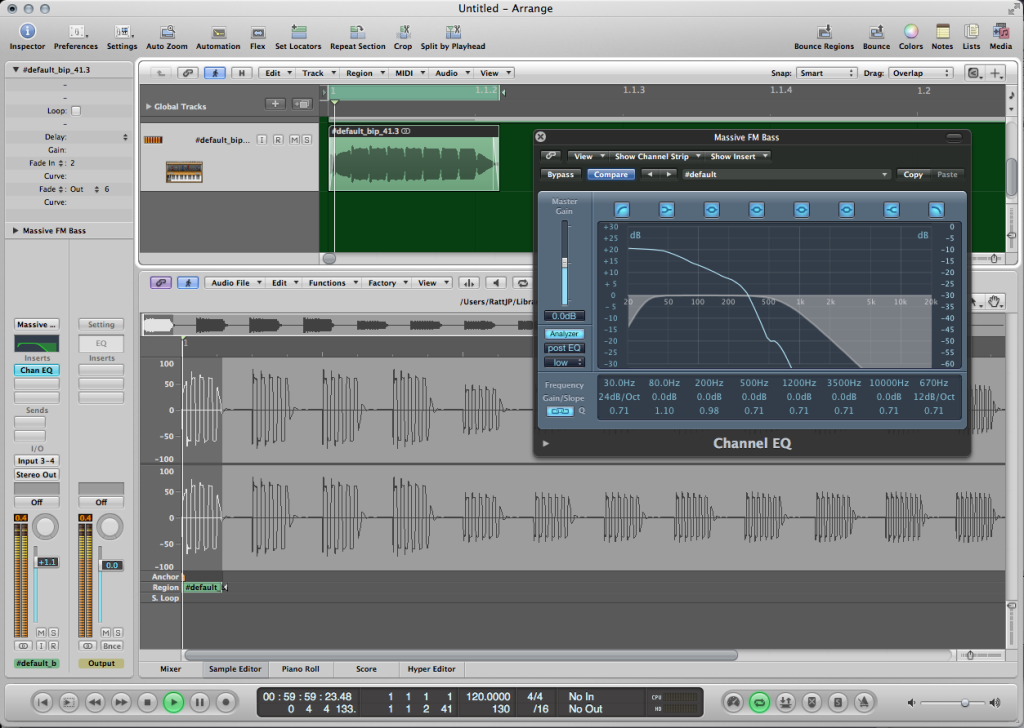Toggle the Loop checkbox in the Inspector
This screenshot has height=728, width=1024.
point(76,111)
